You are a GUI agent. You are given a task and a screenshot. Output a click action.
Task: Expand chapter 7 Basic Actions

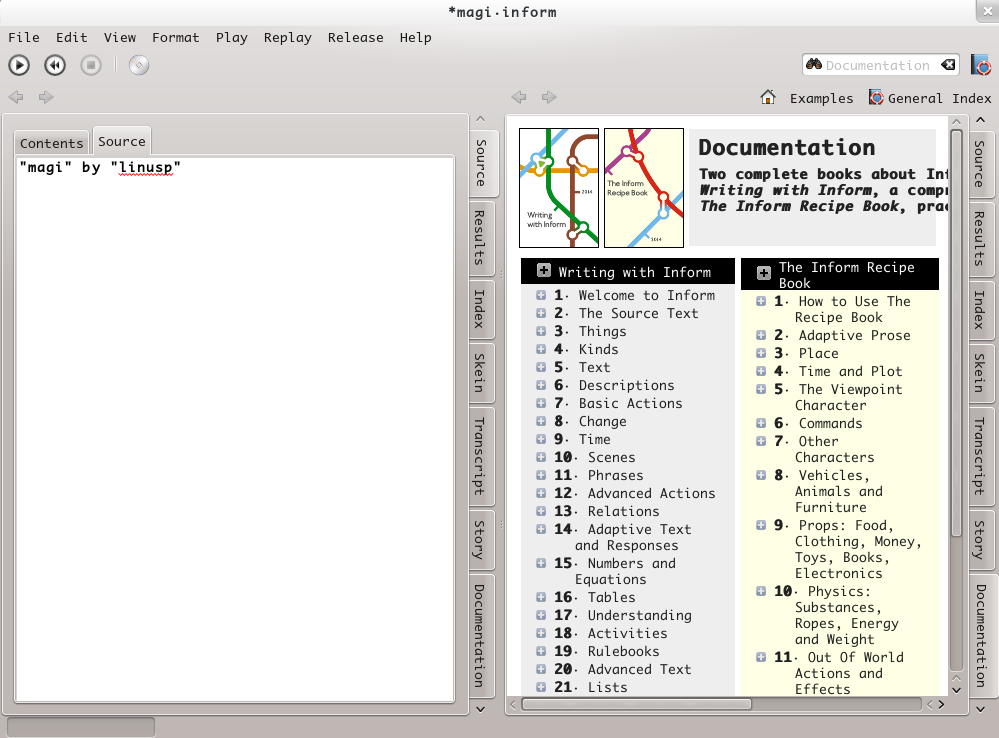click(x=541, y=403)
